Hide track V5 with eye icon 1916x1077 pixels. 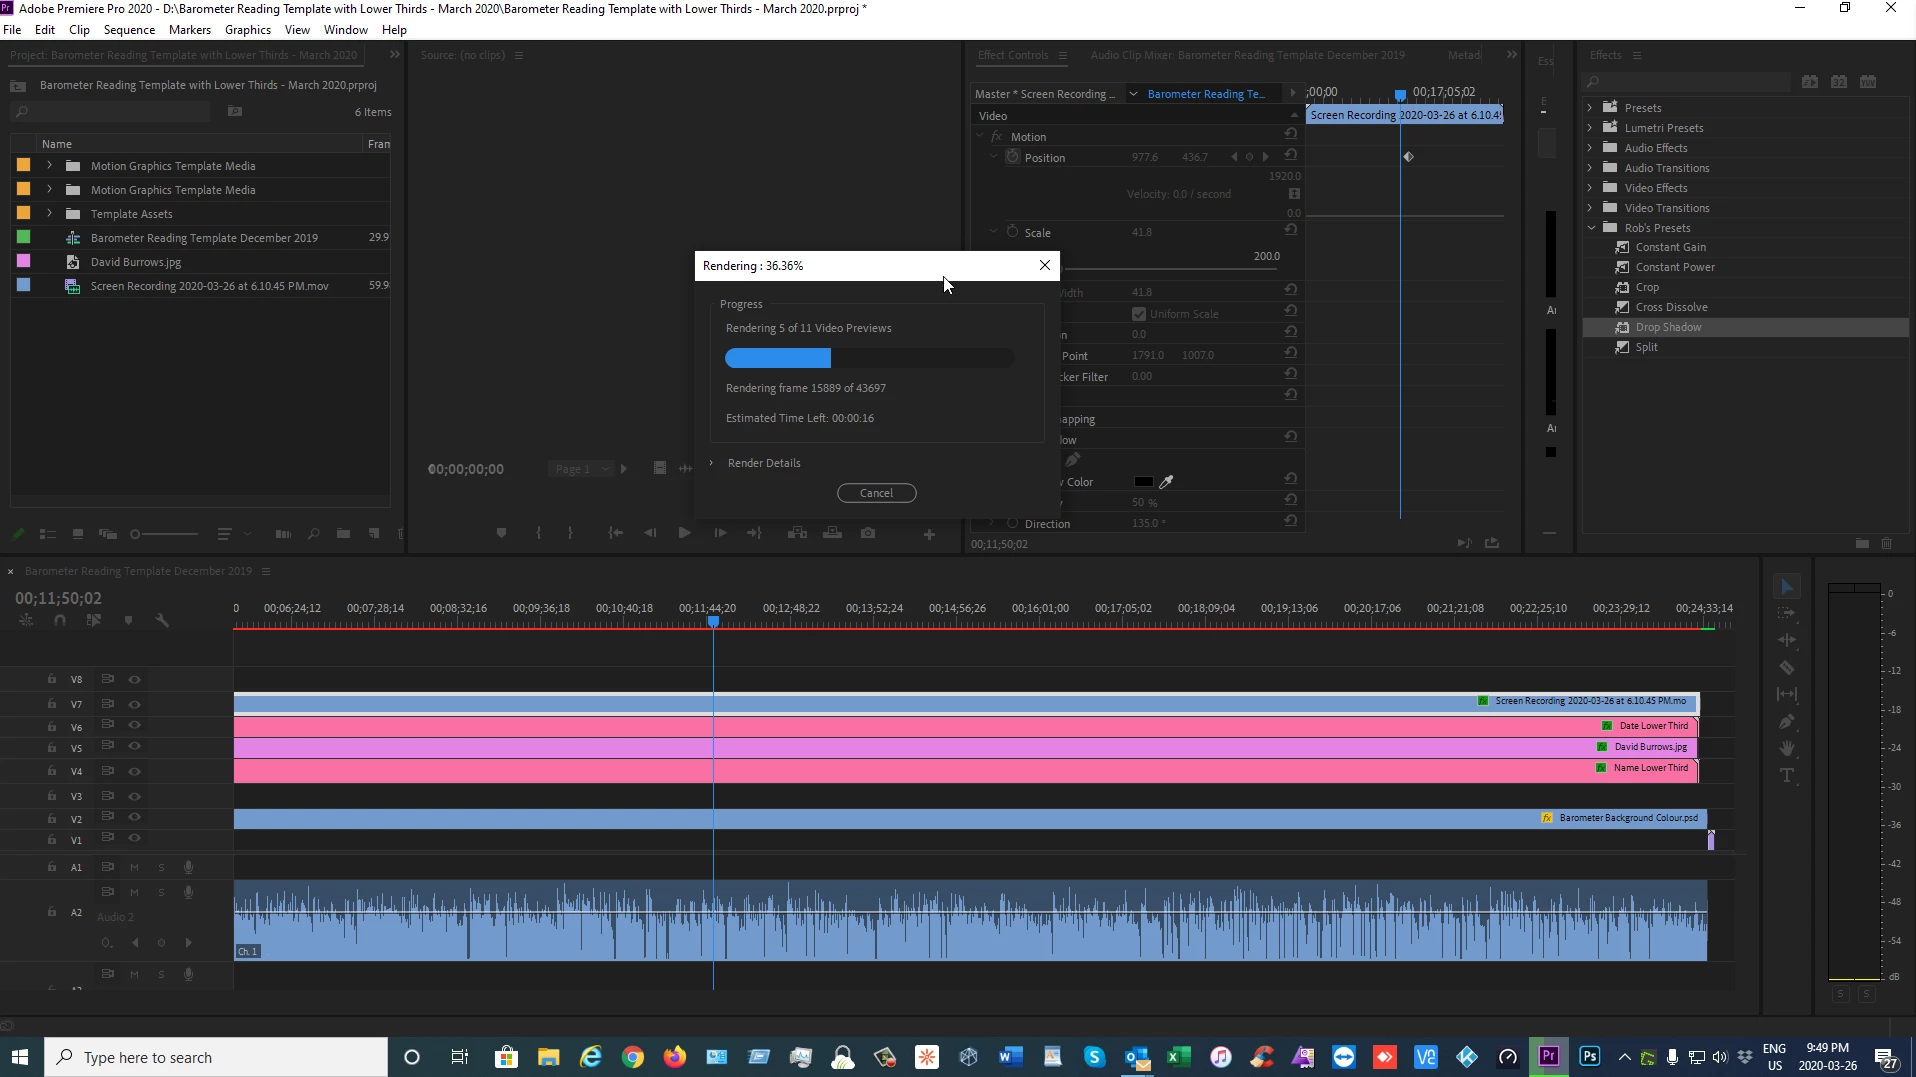(134, 747)
